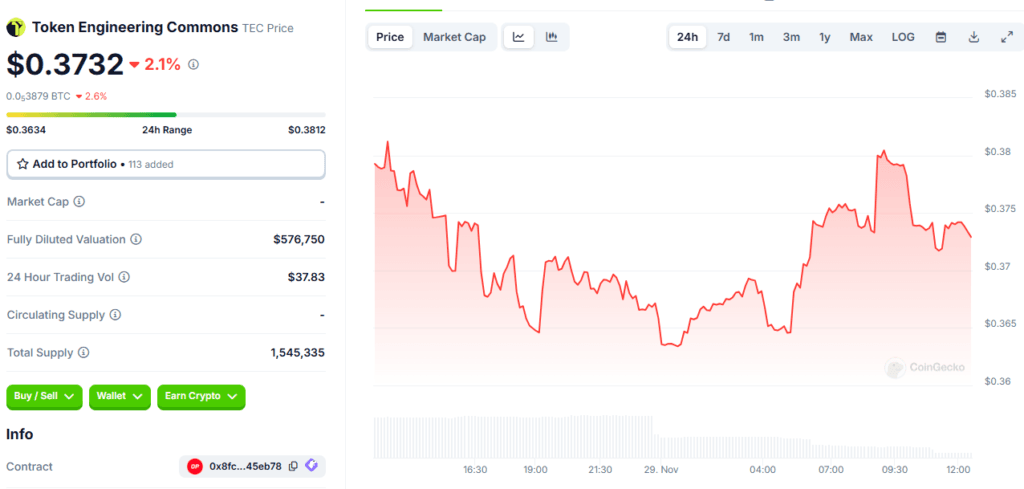Click the contract address 0x8fc...45eb78
This screenshot has width=1024, height=489.
(246, 466)
